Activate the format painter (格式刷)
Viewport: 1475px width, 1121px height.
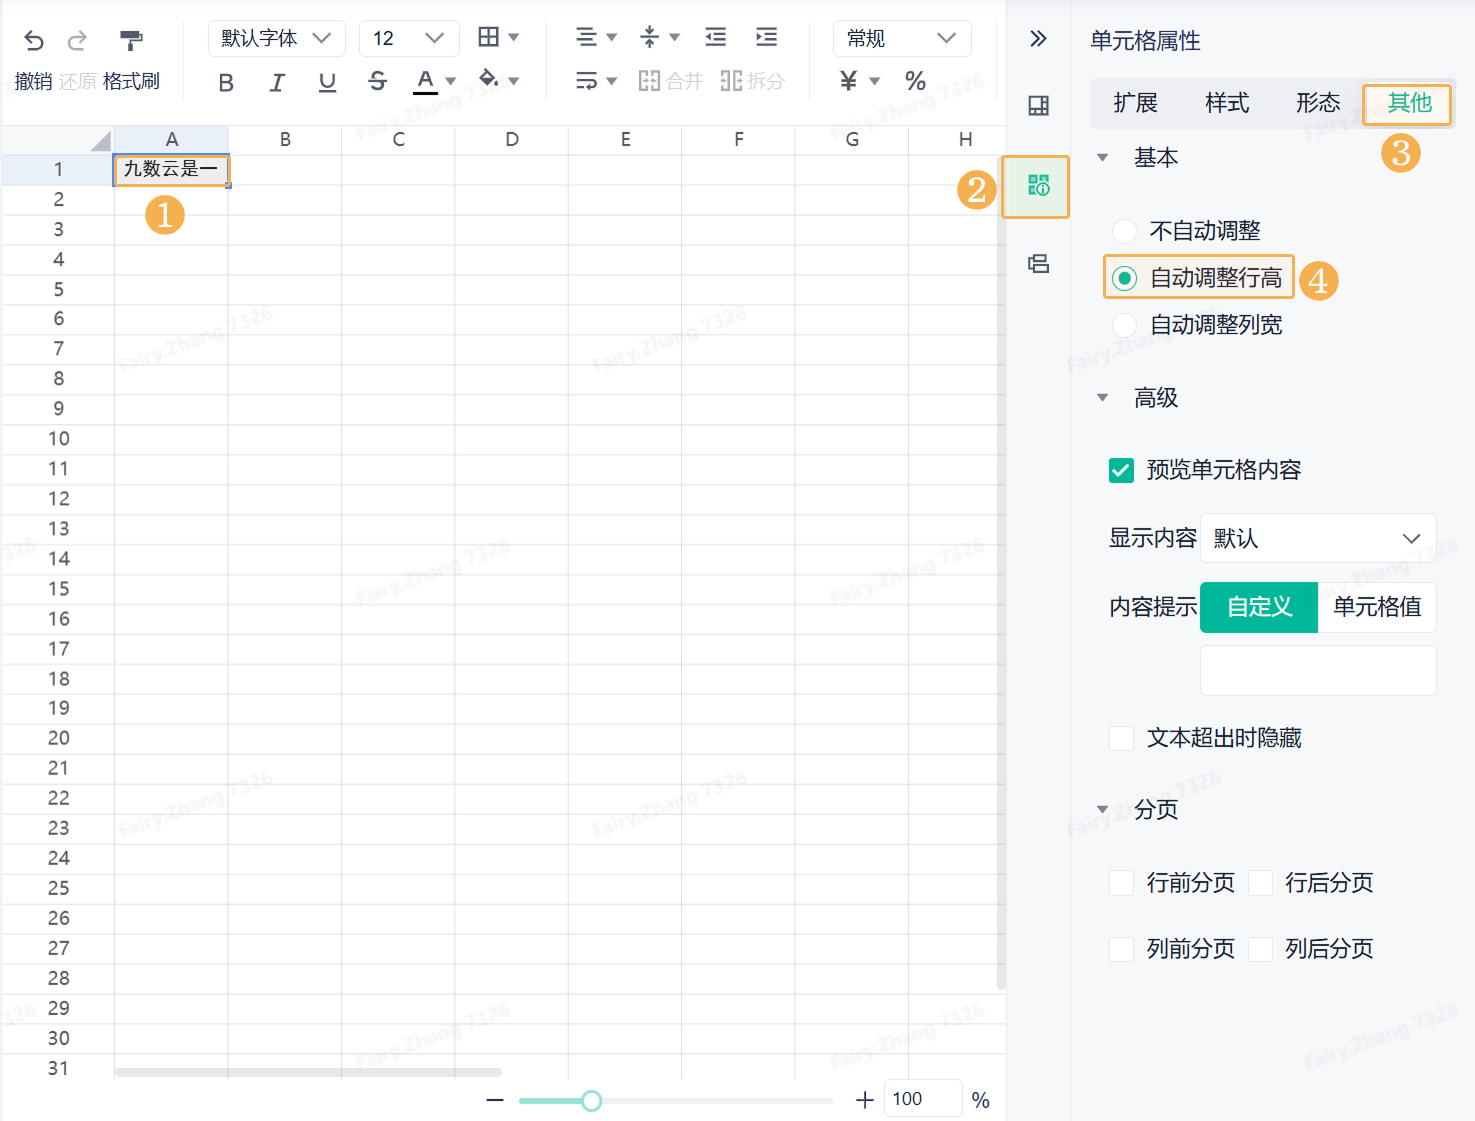coord(131,40)
